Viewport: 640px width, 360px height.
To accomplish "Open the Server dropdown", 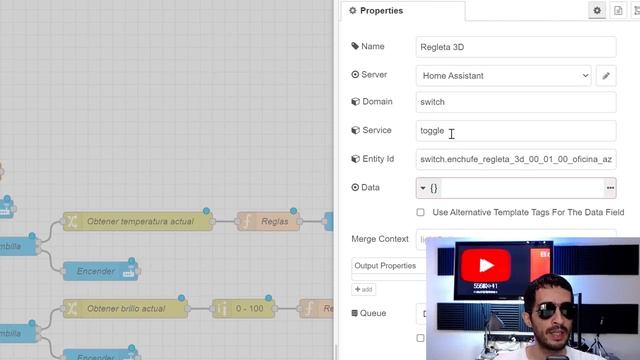I will 503,76.
